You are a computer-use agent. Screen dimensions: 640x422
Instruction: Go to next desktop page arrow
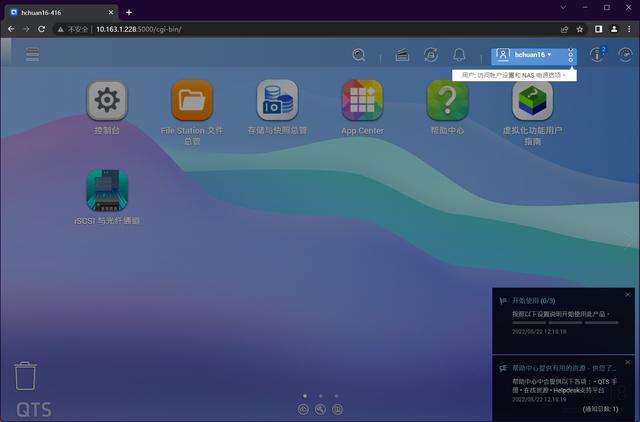pyautogui.click(x=630, y=240)
